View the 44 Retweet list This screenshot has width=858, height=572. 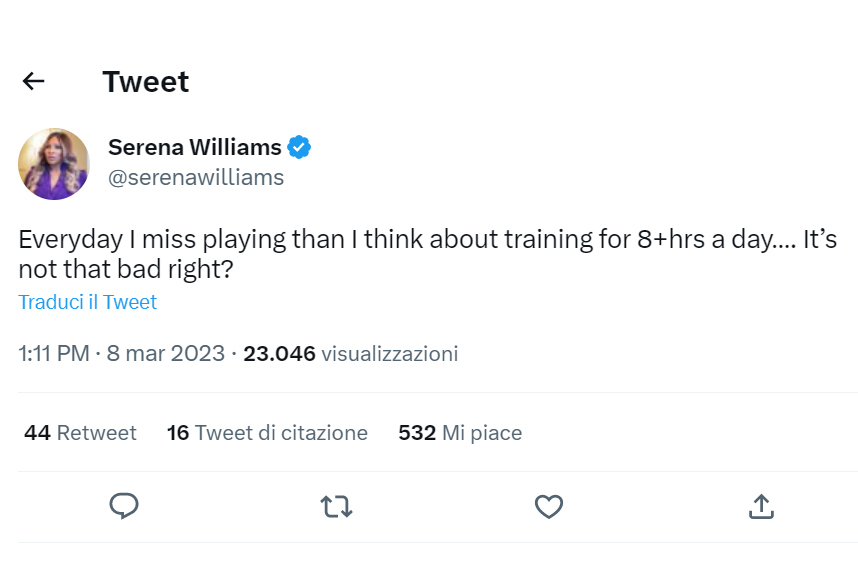click(80, 433)
